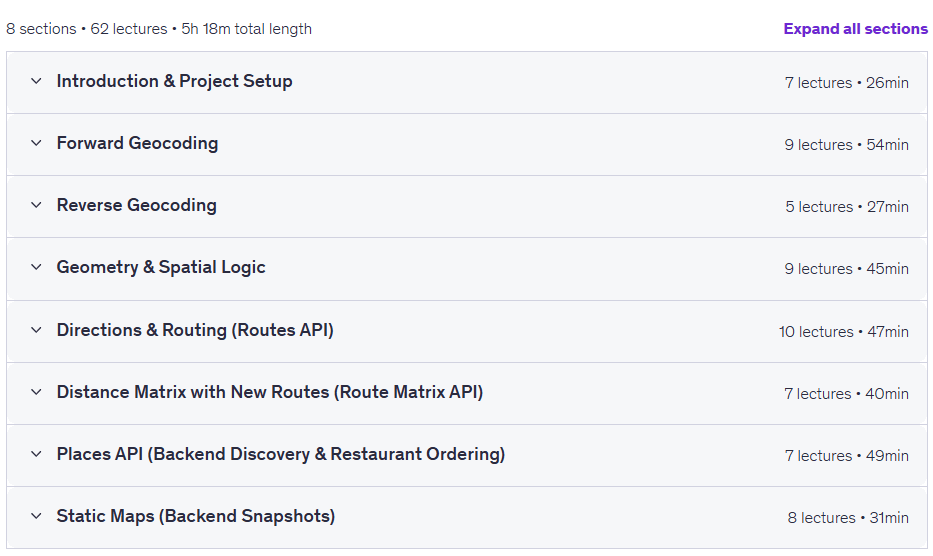Click the Reverse Geocoding section heading
The image size is (933, 556).
[x=136, y=205]
